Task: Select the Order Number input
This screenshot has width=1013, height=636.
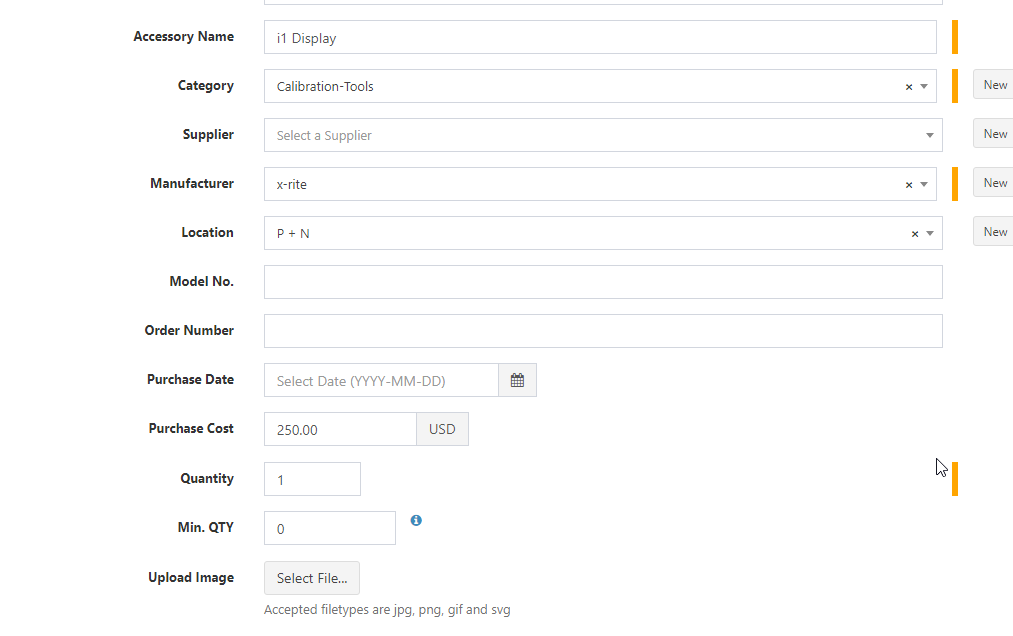Action: point(600,330)
